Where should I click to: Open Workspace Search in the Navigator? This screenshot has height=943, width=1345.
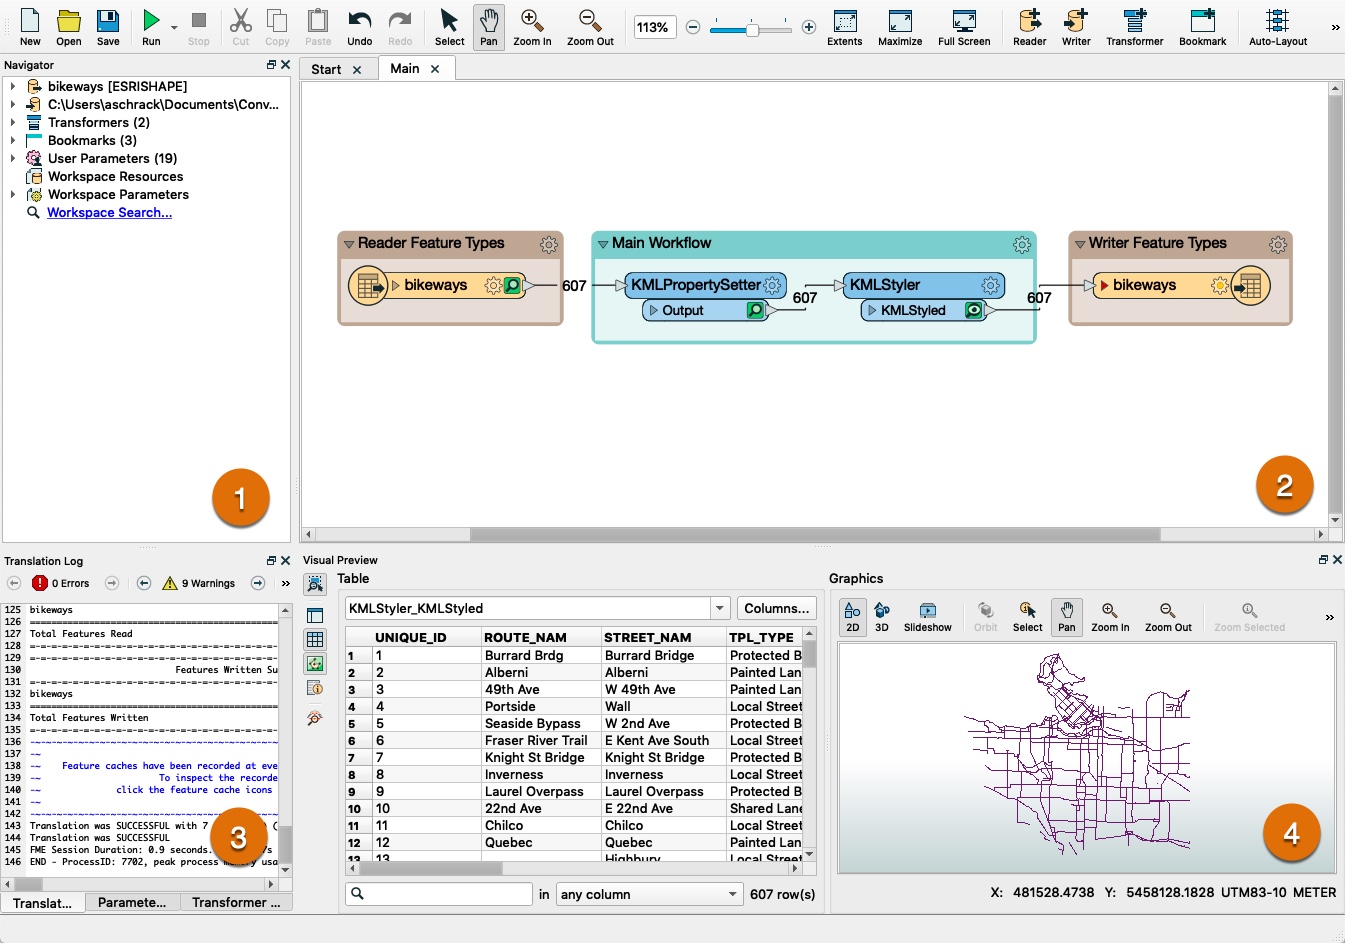point(110,212)
